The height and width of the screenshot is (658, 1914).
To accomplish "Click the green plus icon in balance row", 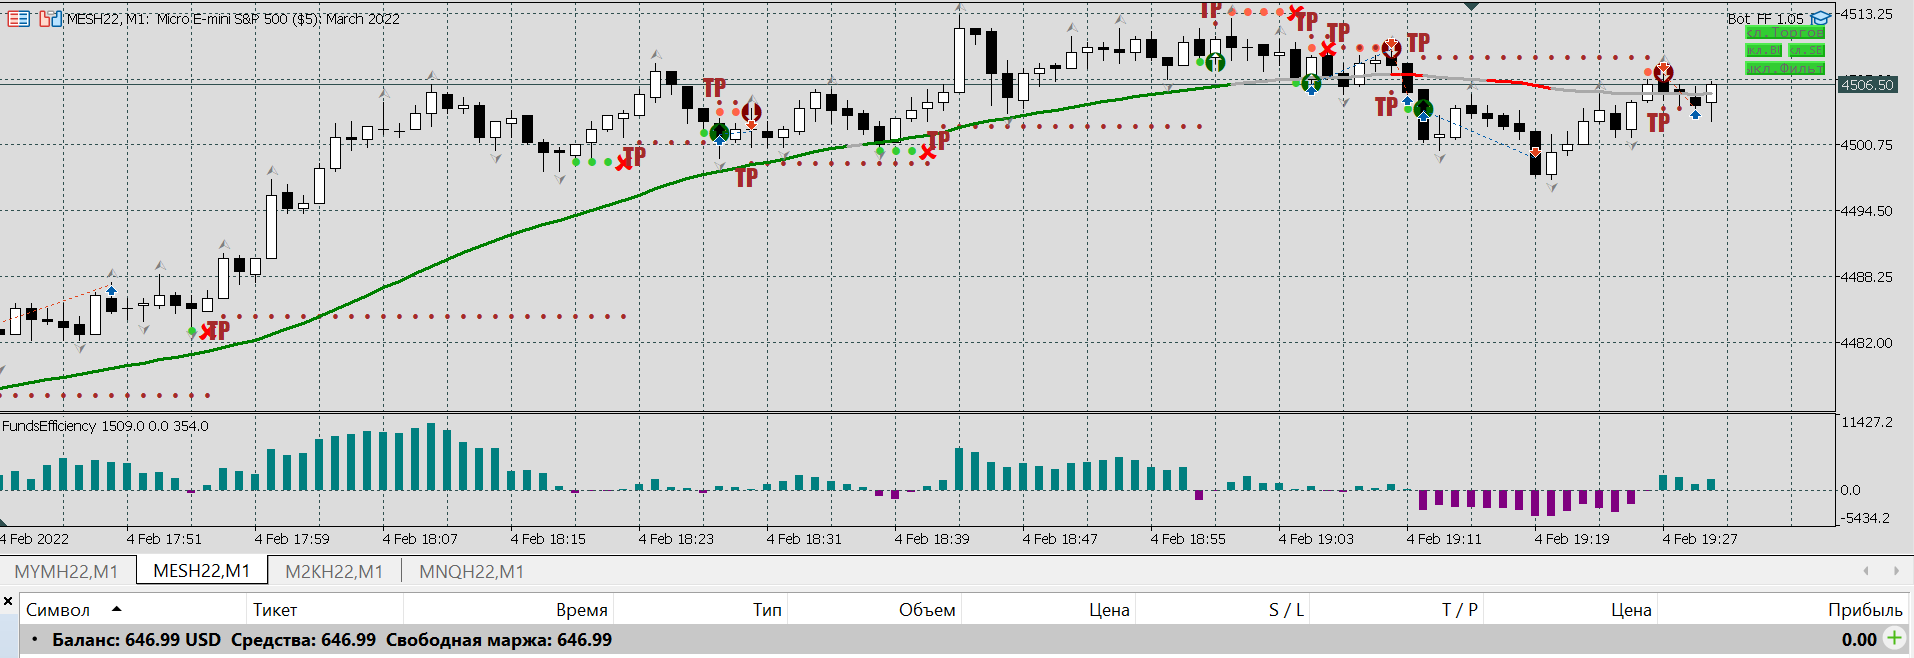I will [x=1894, y=638].
